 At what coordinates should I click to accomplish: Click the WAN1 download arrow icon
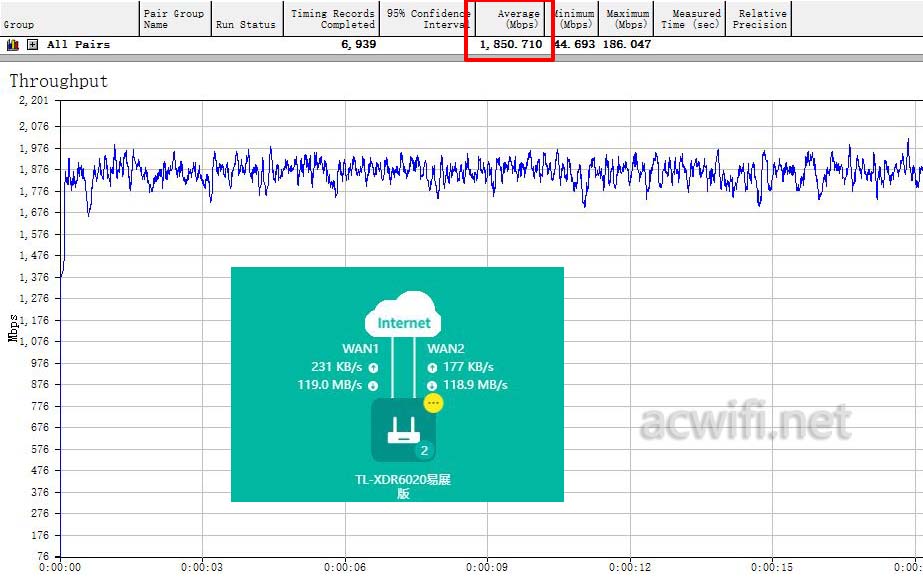(x=373, y=386)
